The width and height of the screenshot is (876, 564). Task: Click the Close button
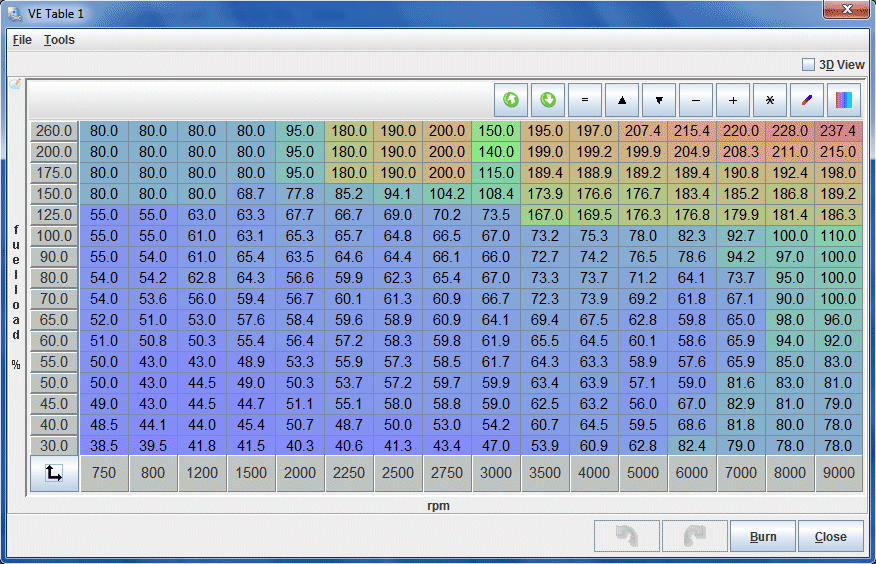click(x=830, y=537)
